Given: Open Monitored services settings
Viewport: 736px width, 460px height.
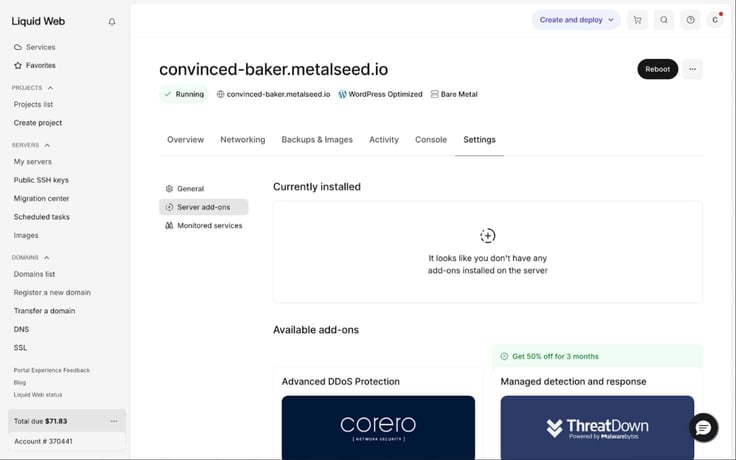Looking at the screenshot, I should [x=204, y=225].
